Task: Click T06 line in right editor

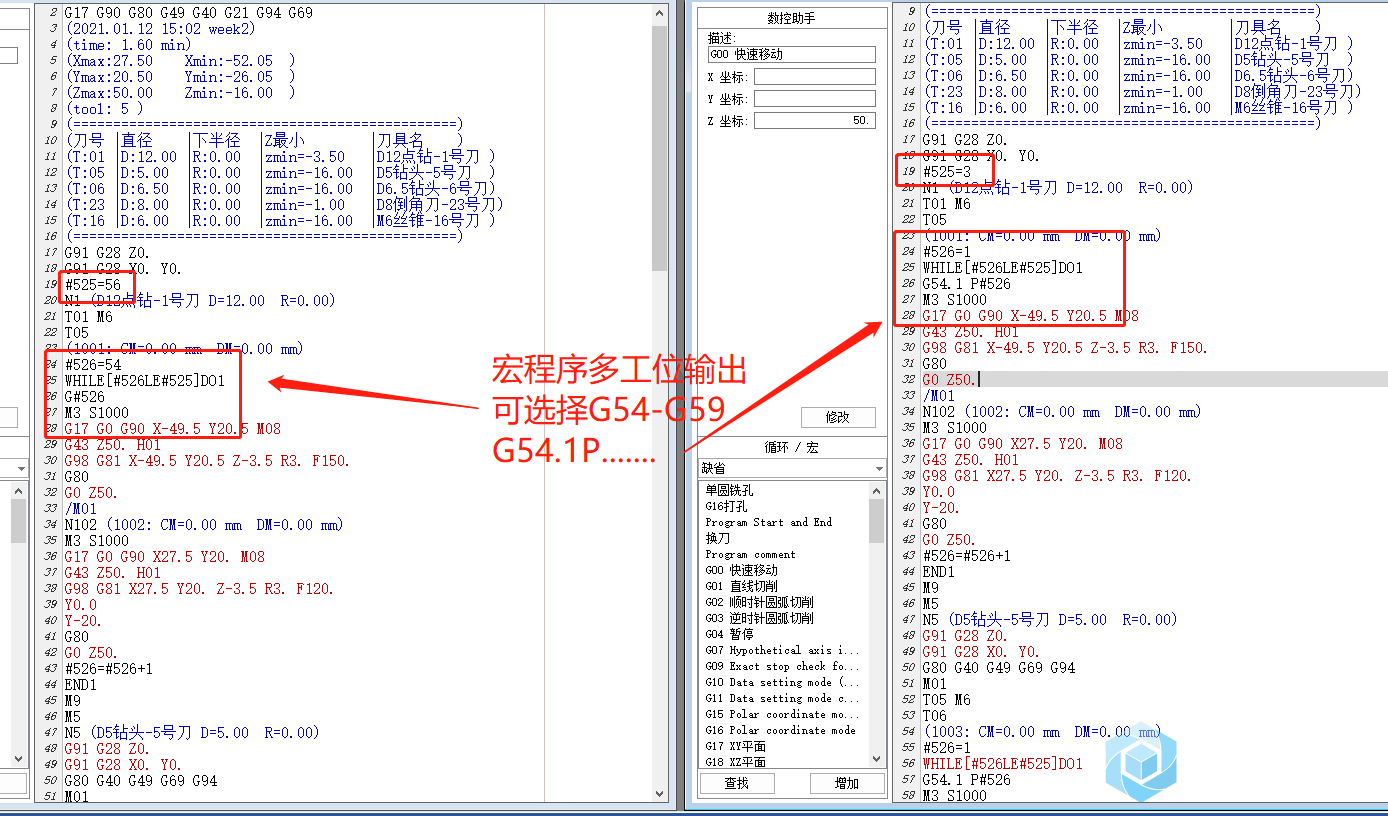Action: point(934,716)
